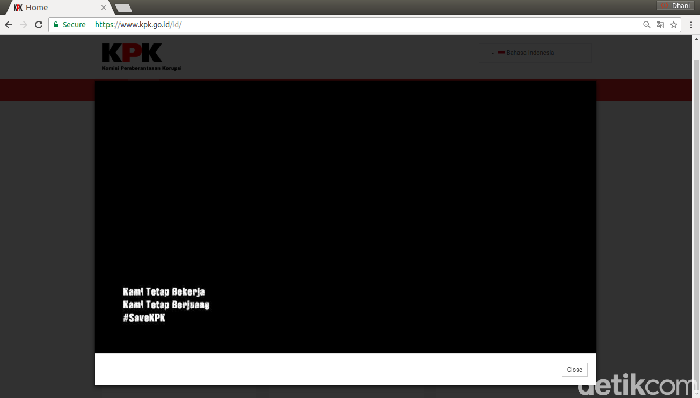Viewport: 700px width, 398px height.
Task: Open the translate page icon
Action: tap(660, 25)
